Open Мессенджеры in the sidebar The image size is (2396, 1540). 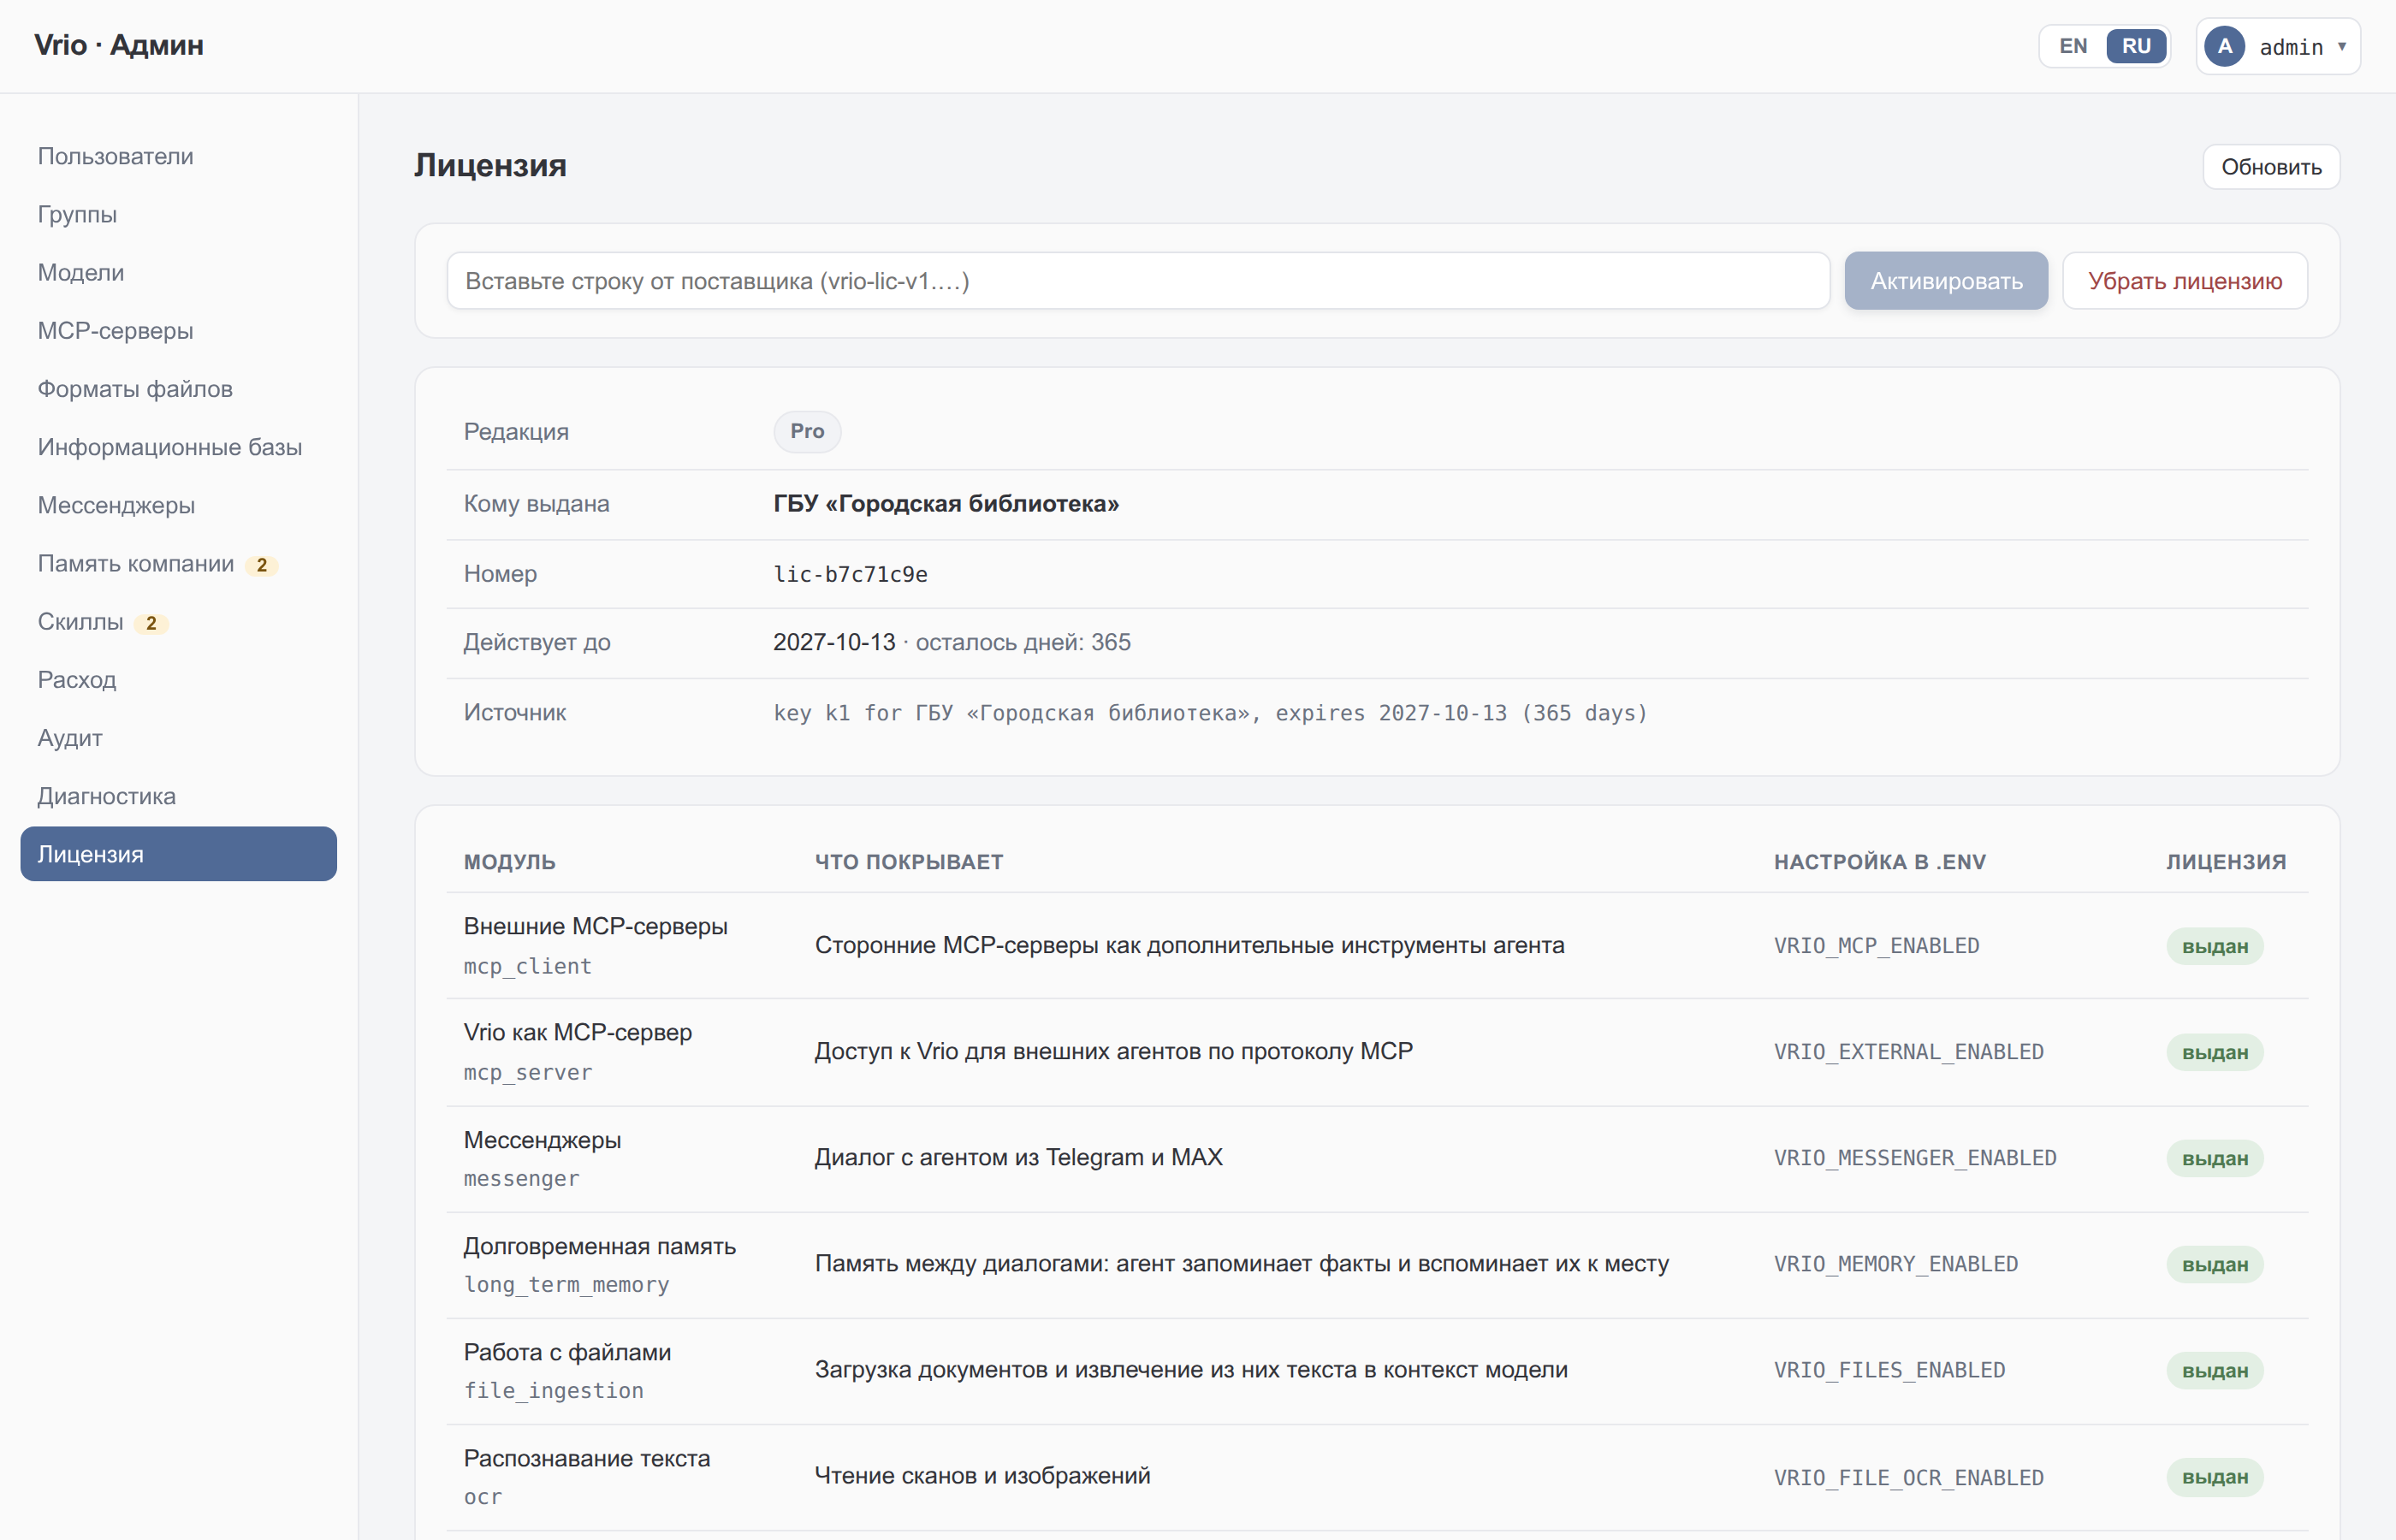(x=178, y=505)
